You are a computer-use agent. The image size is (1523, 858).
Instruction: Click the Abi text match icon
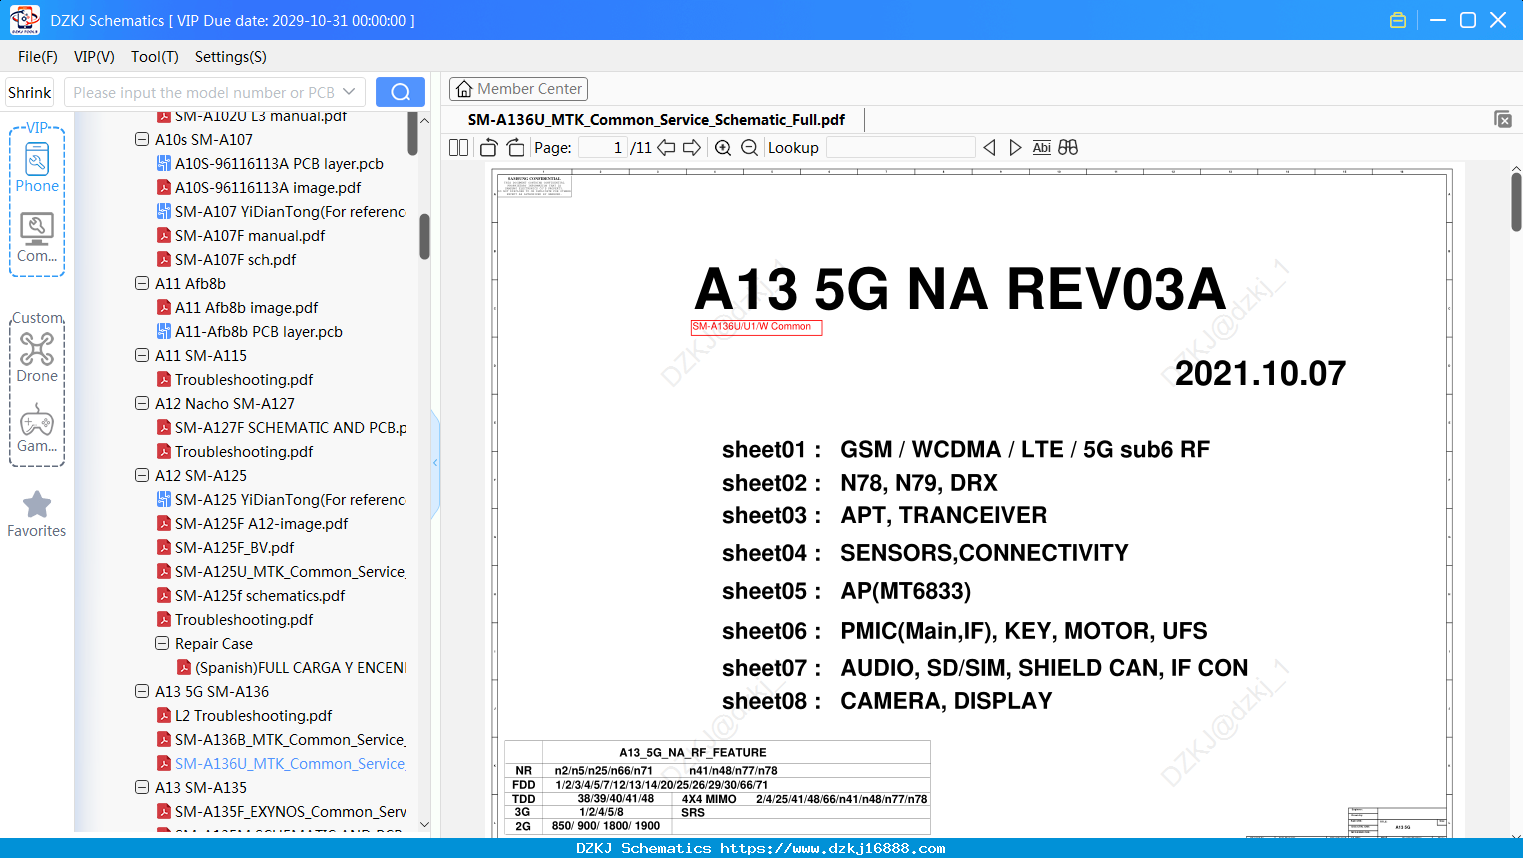[x=1042, y=148]
